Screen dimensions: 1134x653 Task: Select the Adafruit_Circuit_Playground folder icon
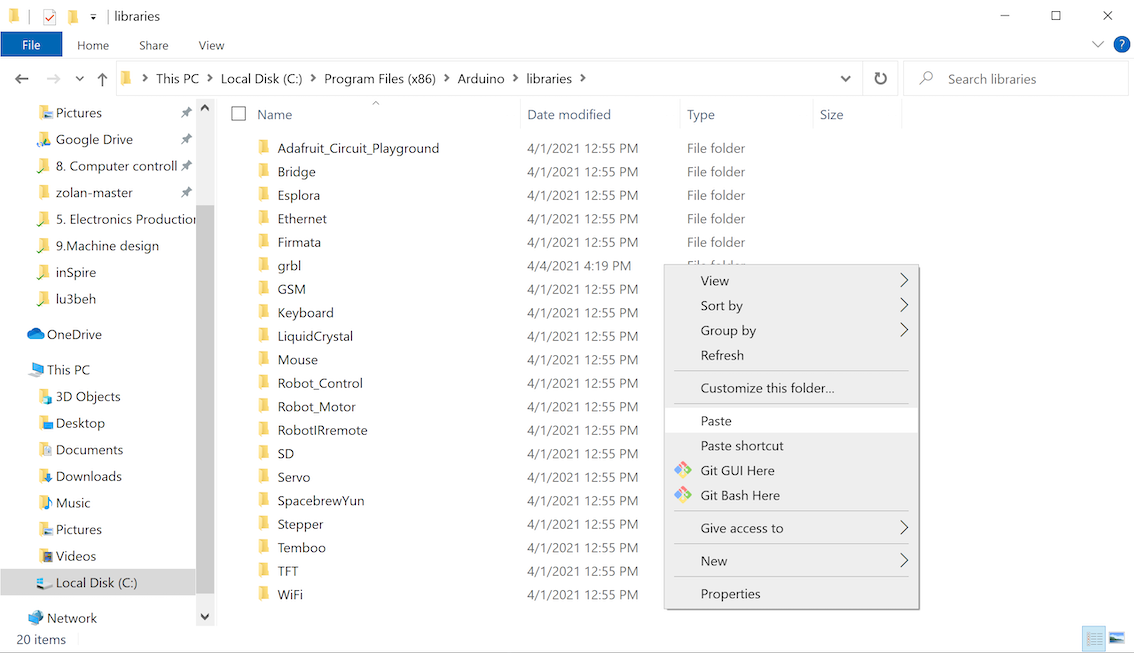[x=264, y=148]
